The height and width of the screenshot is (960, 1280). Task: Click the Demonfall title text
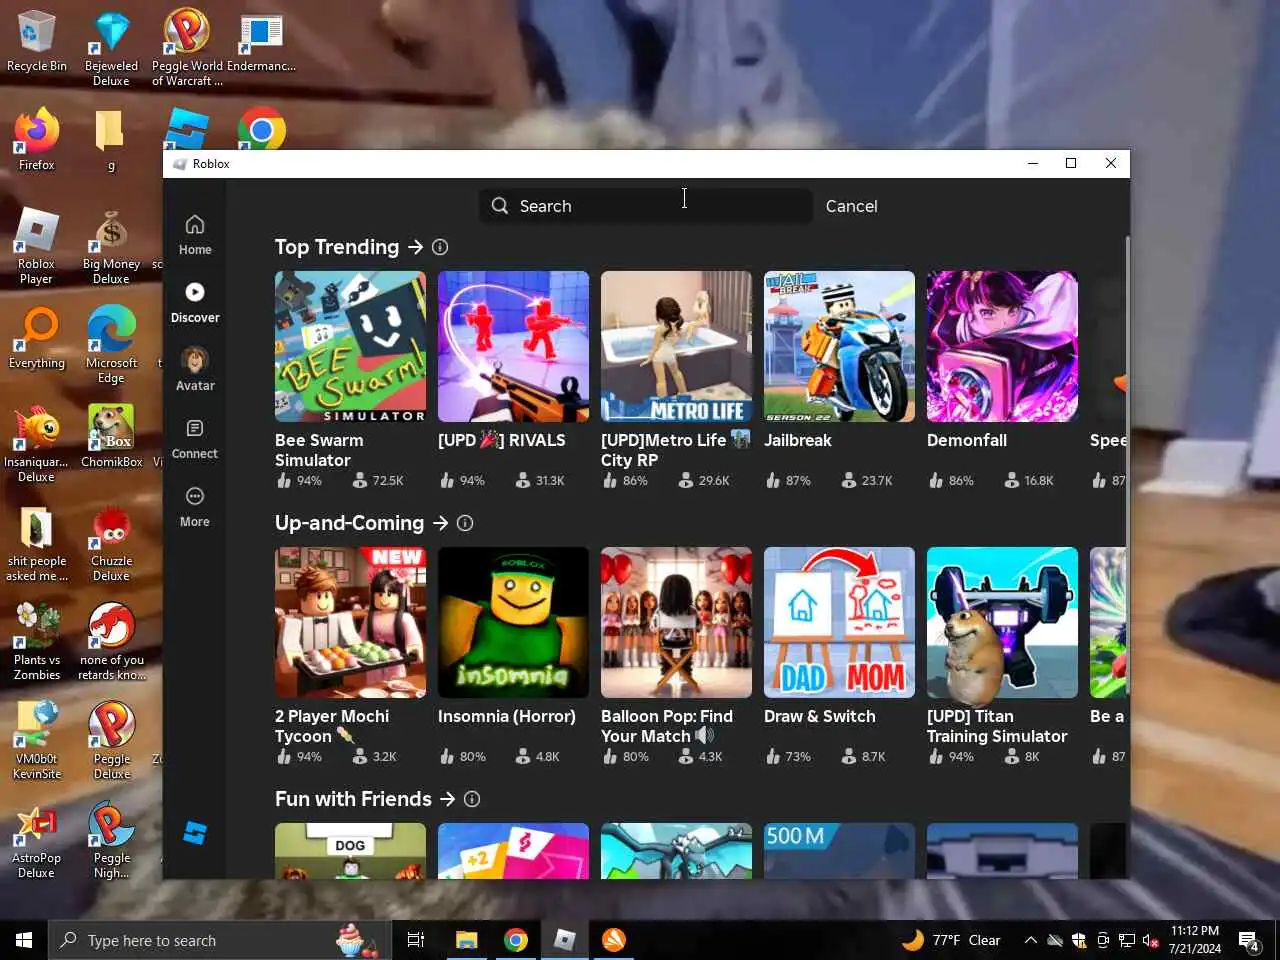tap(966, 440)
